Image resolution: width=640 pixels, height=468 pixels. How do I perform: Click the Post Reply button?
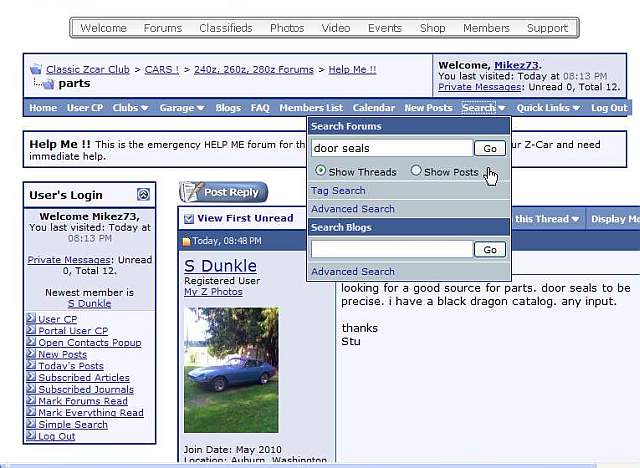tap(223, 192)
